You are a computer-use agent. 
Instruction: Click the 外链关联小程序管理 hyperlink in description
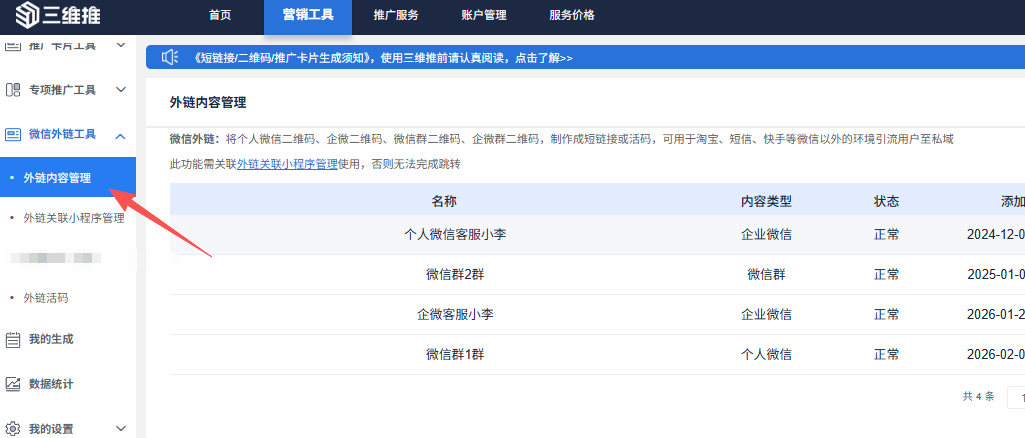(287, 164)
